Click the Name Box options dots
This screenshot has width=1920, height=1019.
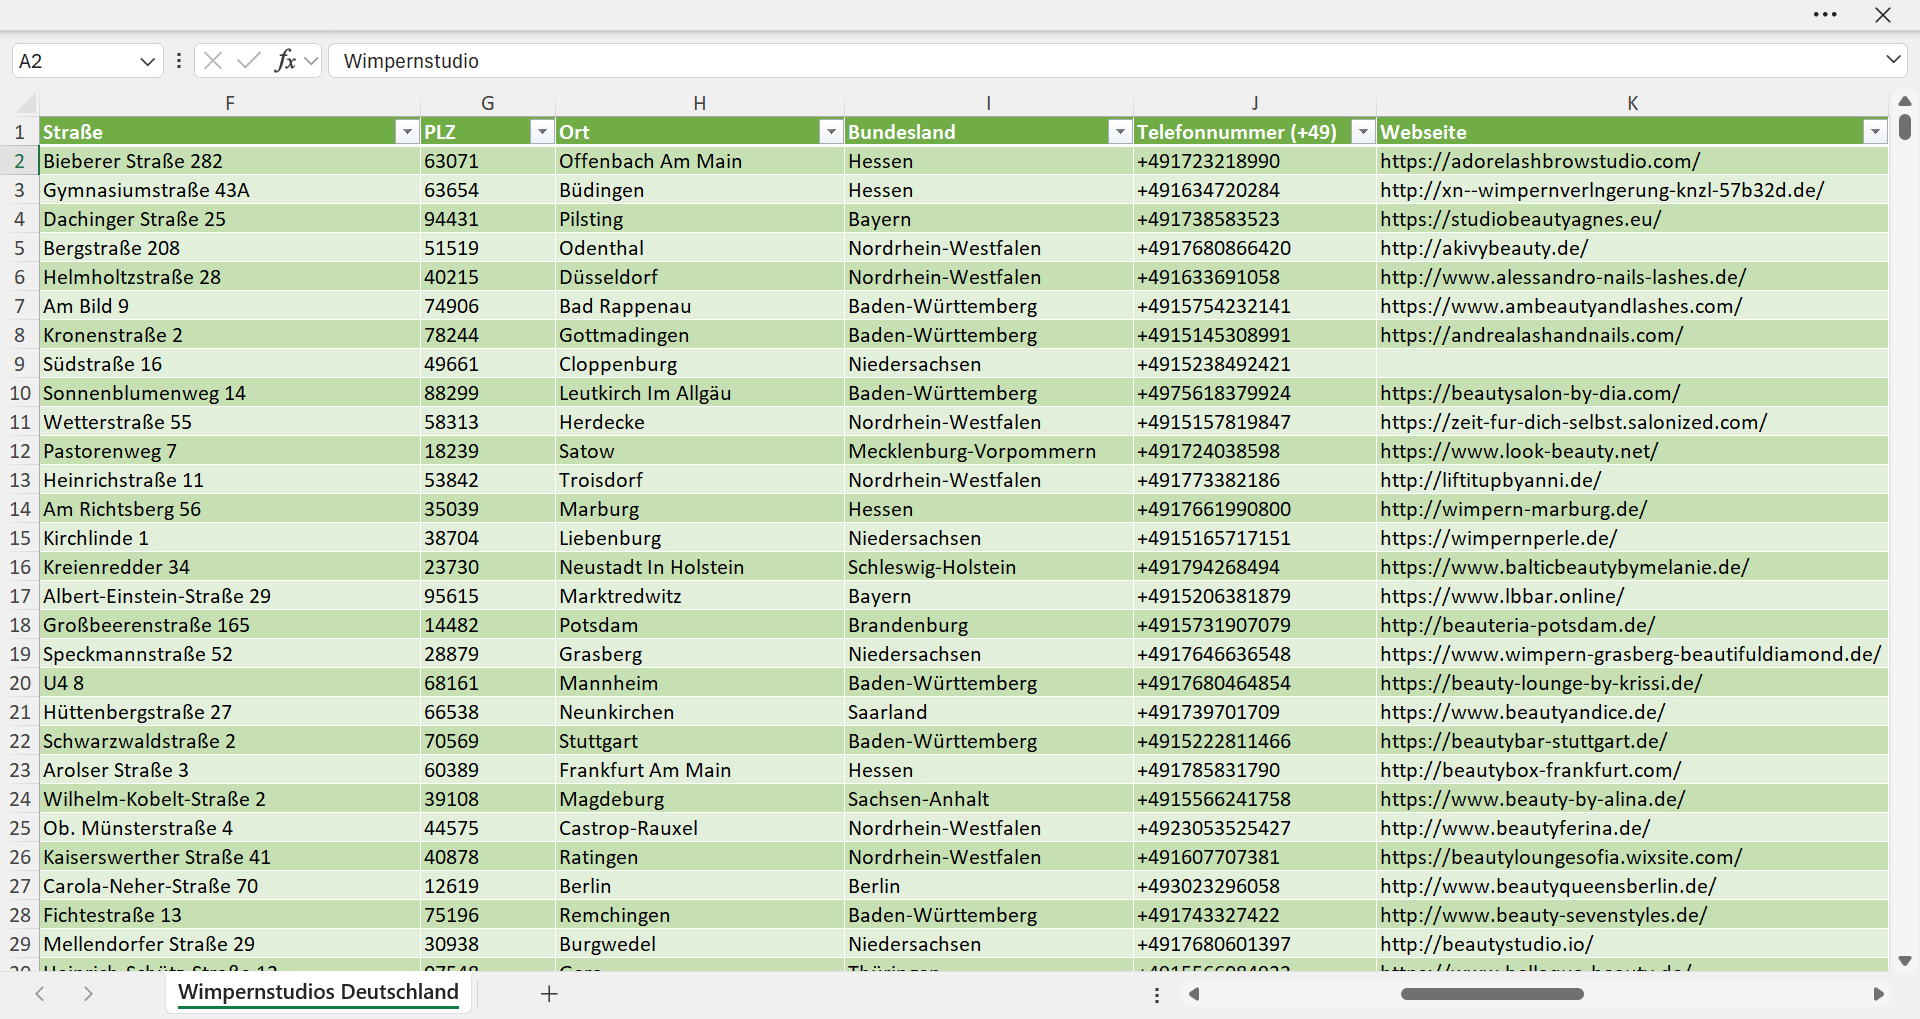pos(179,61)
